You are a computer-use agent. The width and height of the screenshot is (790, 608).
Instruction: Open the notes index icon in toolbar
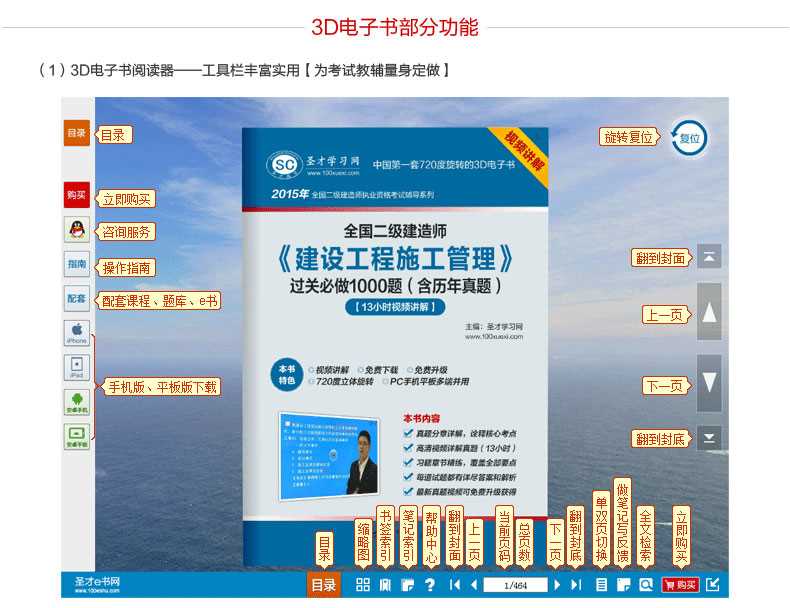point(407,585)
